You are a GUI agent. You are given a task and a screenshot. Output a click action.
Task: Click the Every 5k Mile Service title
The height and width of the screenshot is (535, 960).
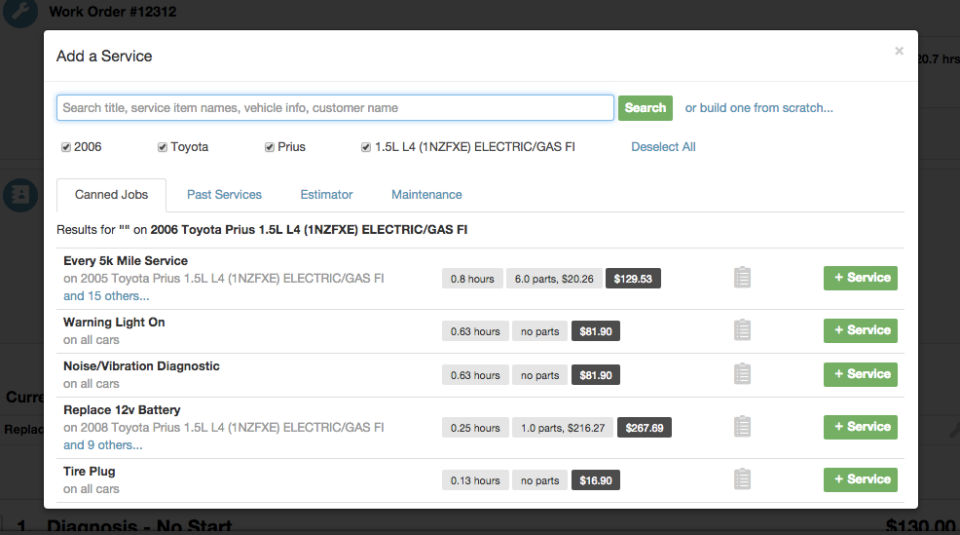(126, 261)
